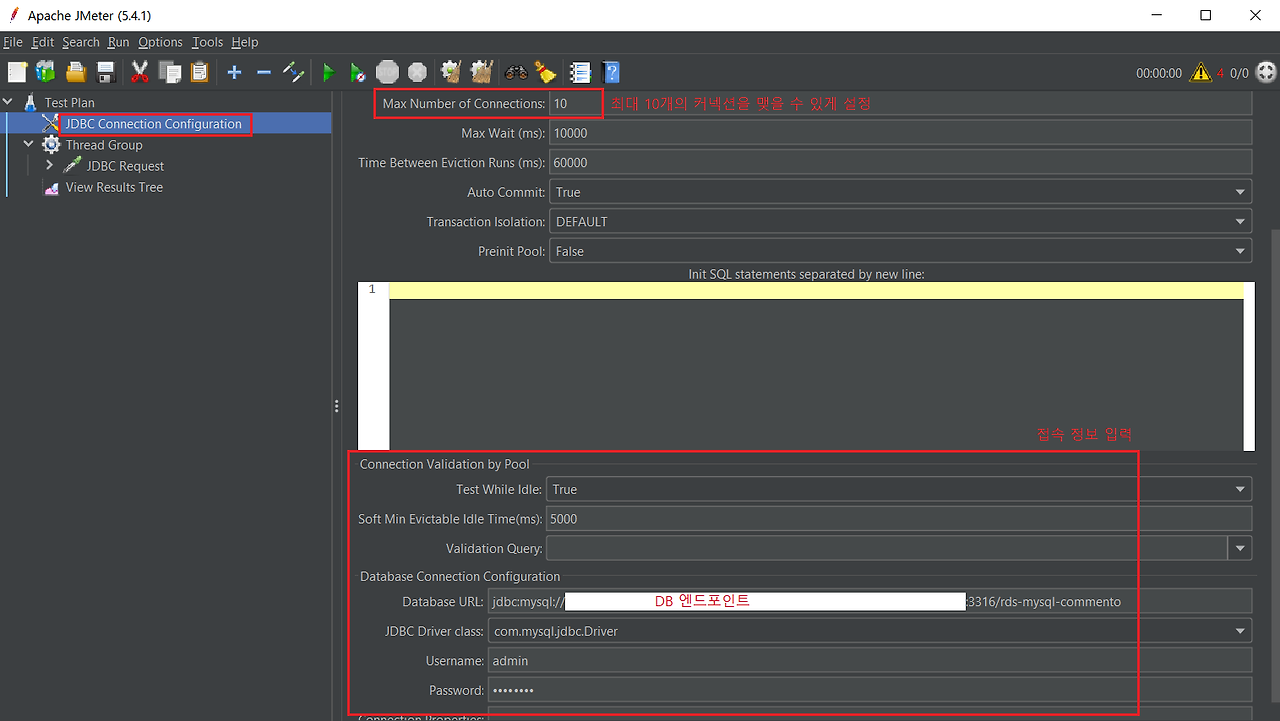Open the Transaction Isolation dropdown
Viewport: 1280px width, 721px height.
click(x=900, y=222)
